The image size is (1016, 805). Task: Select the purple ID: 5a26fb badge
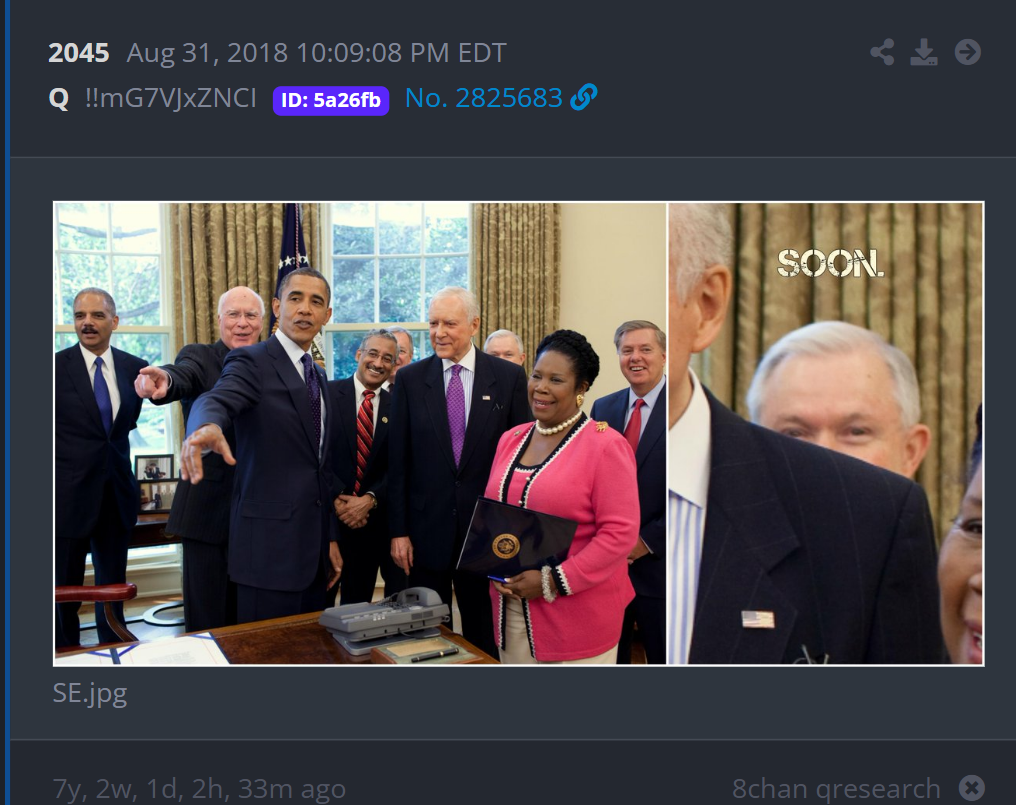330,100
